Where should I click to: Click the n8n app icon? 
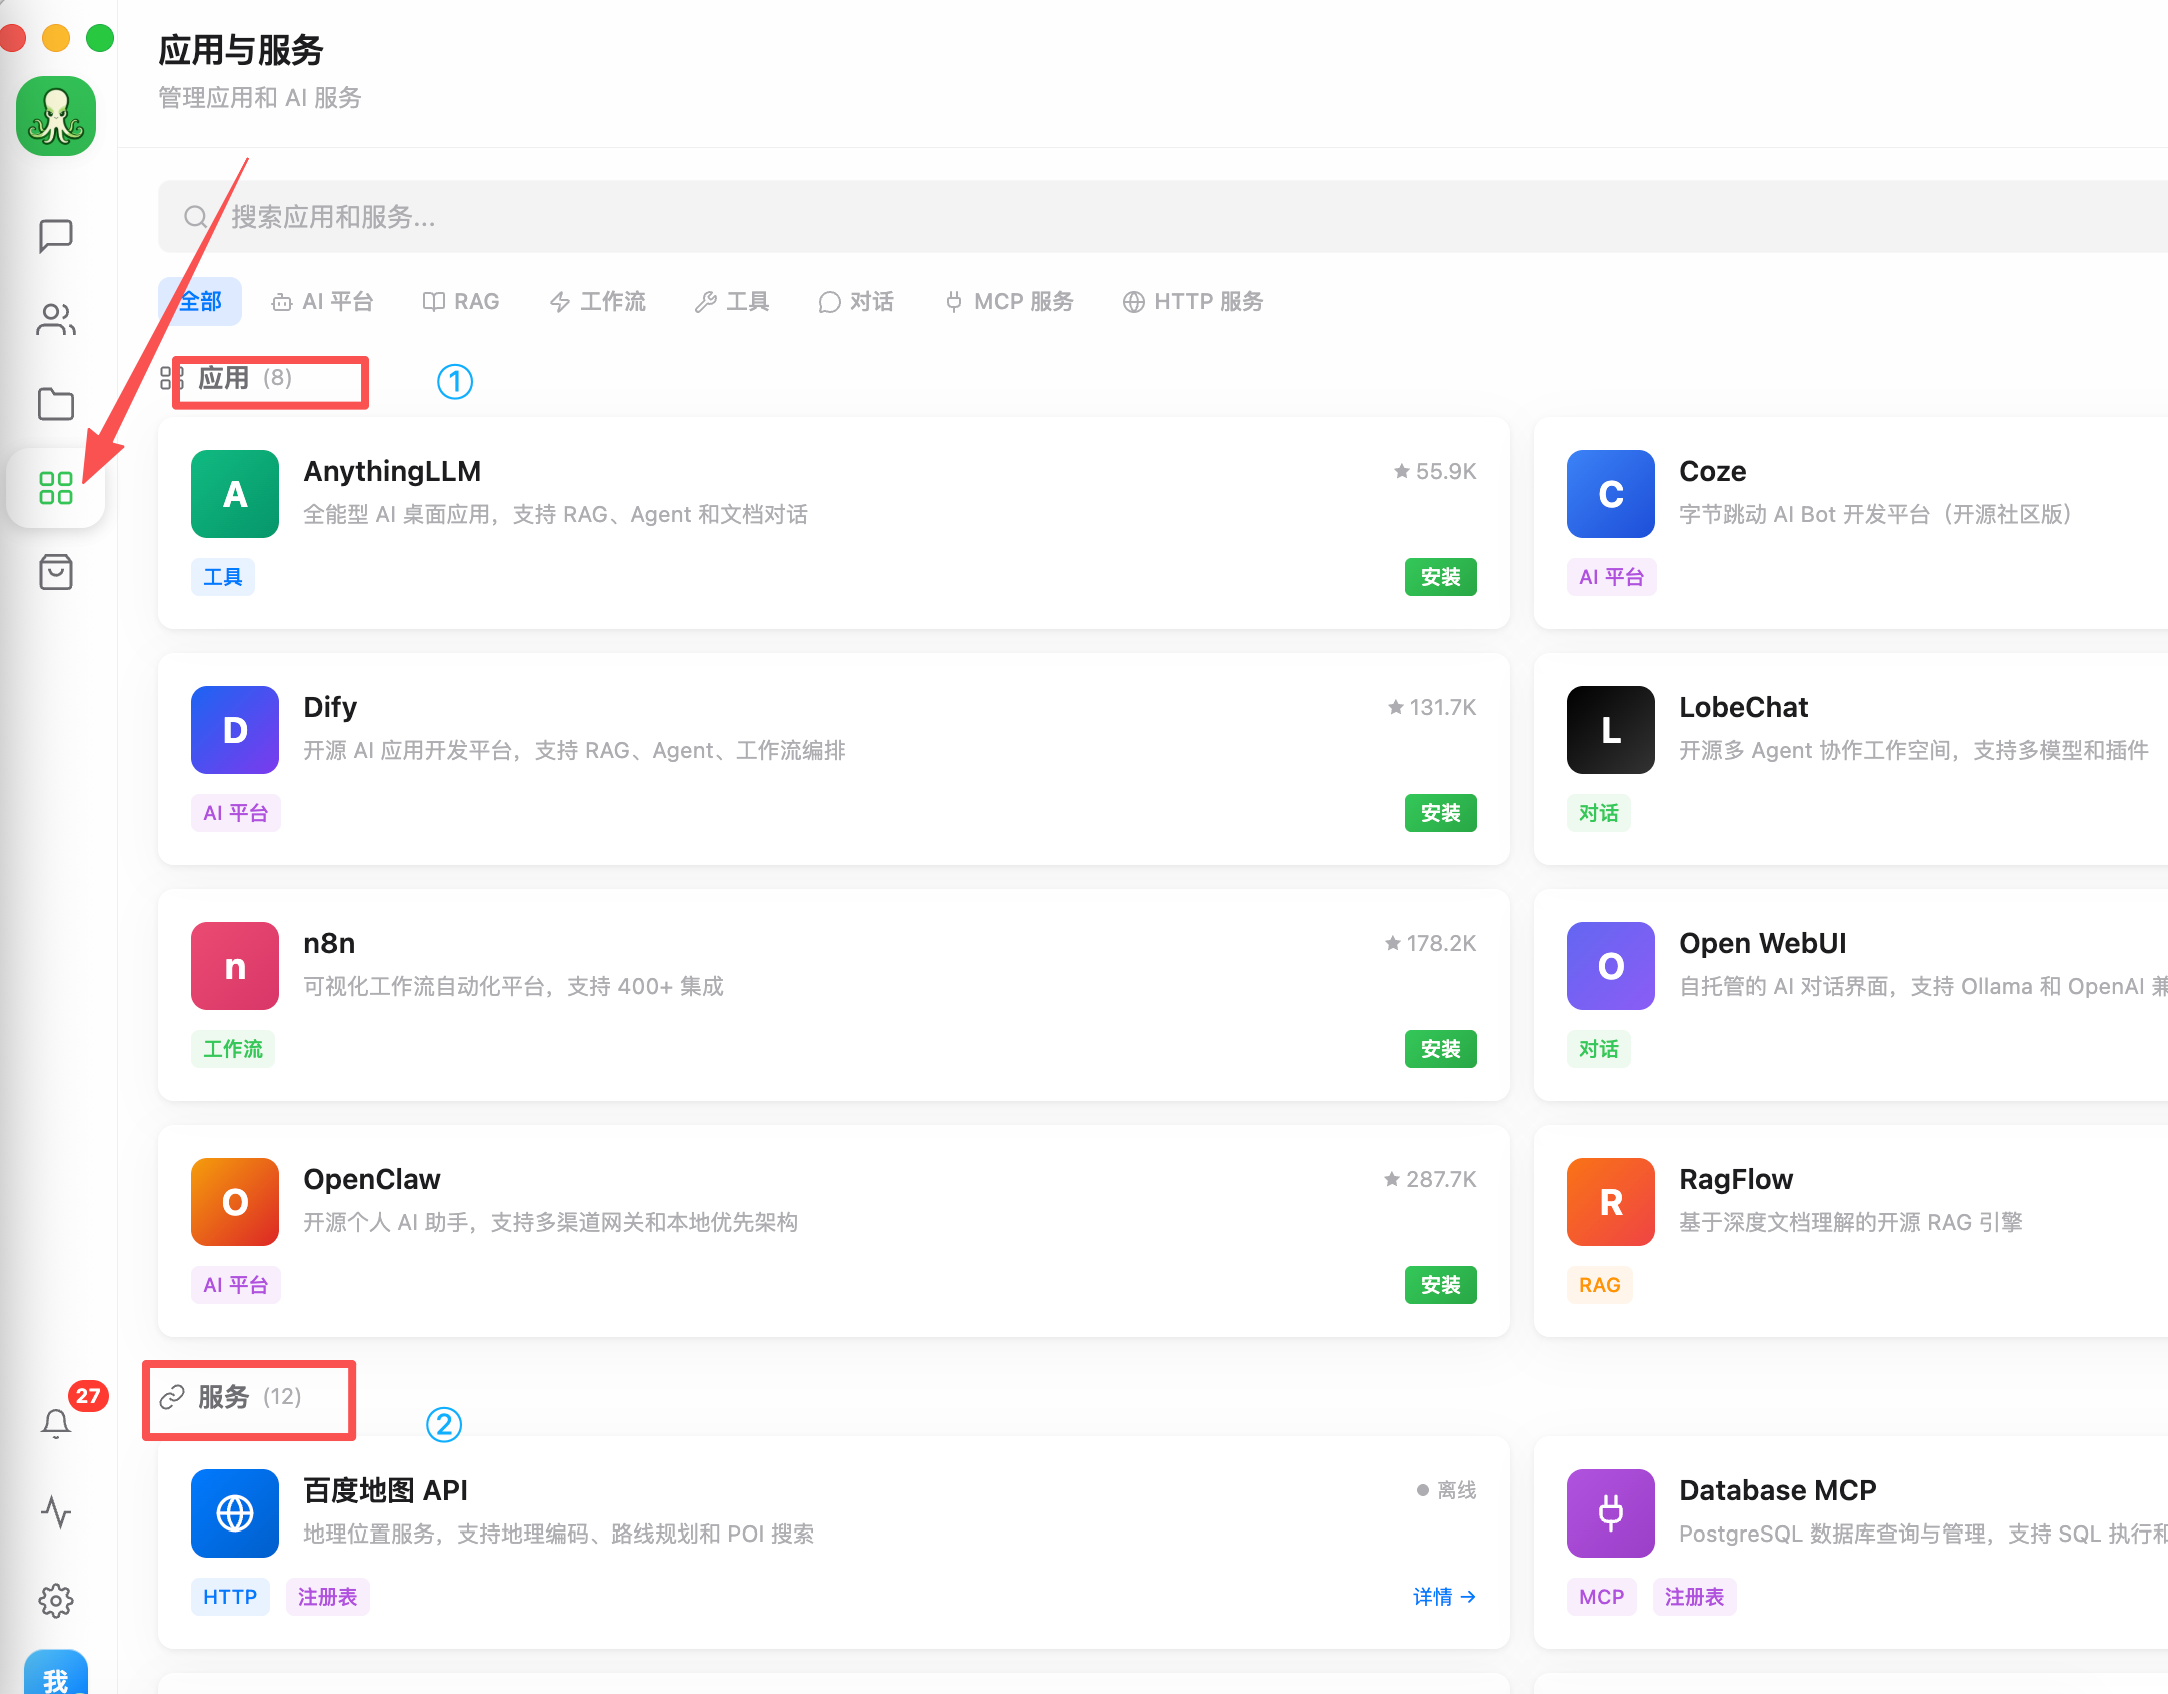point(235,966)
